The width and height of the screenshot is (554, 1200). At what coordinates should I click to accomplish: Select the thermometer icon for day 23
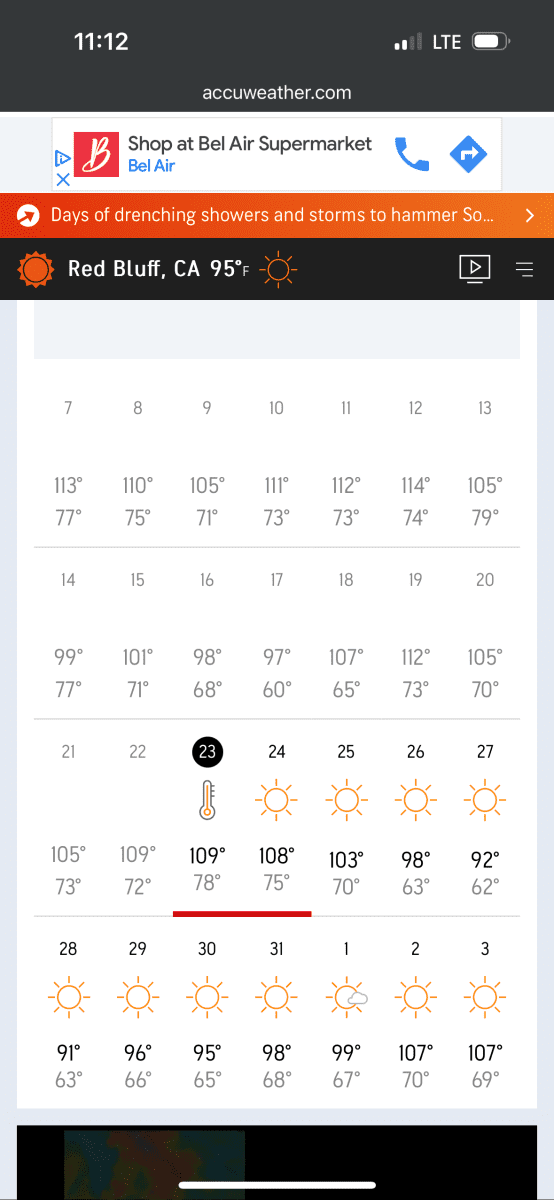pos(207,799)
